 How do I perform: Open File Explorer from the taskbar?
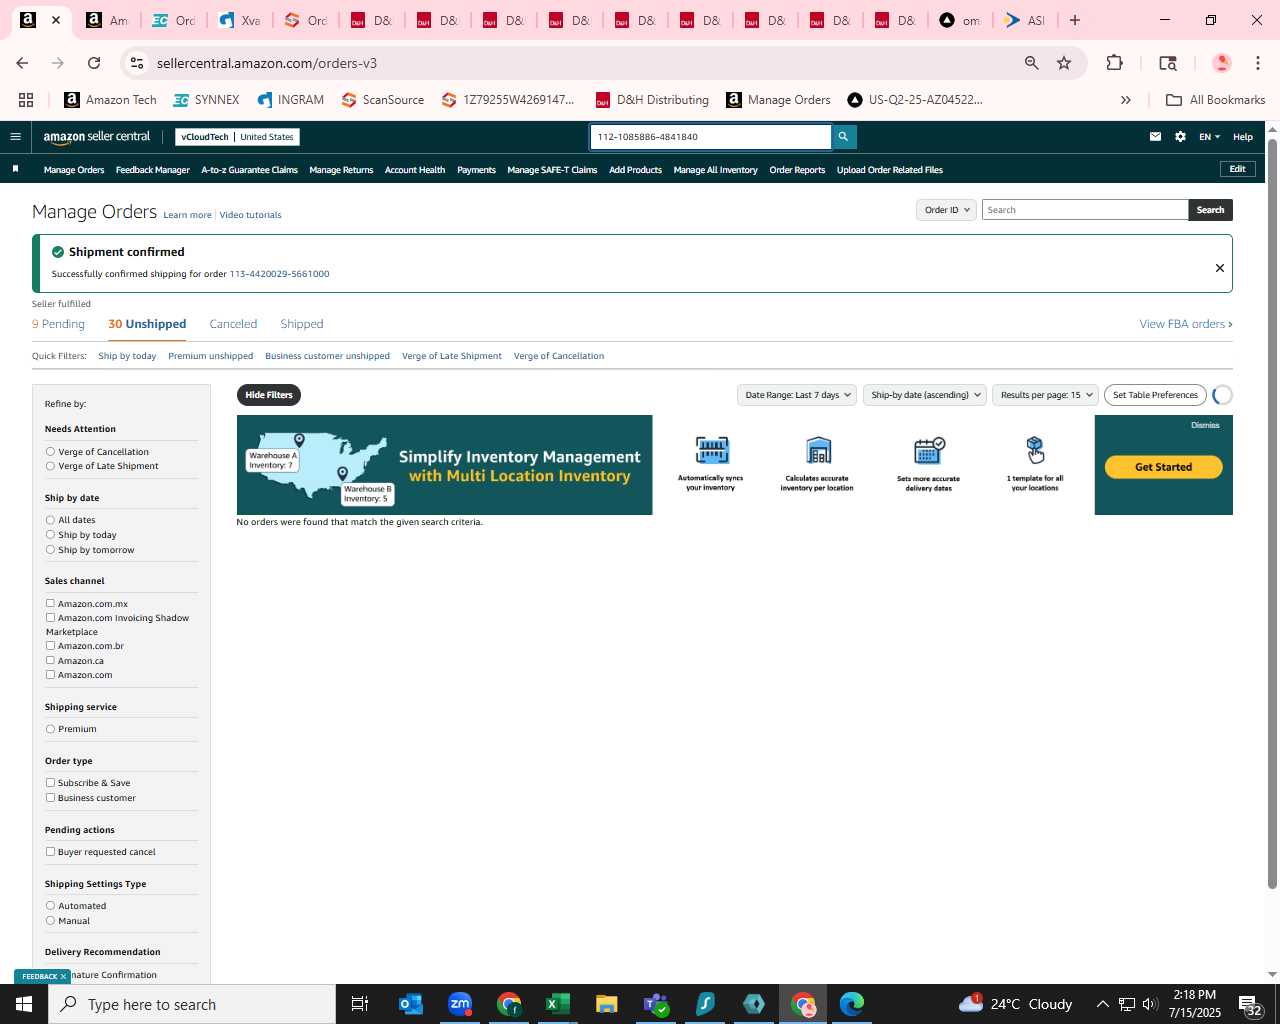pyautogui.click(x=607, y=1004)
